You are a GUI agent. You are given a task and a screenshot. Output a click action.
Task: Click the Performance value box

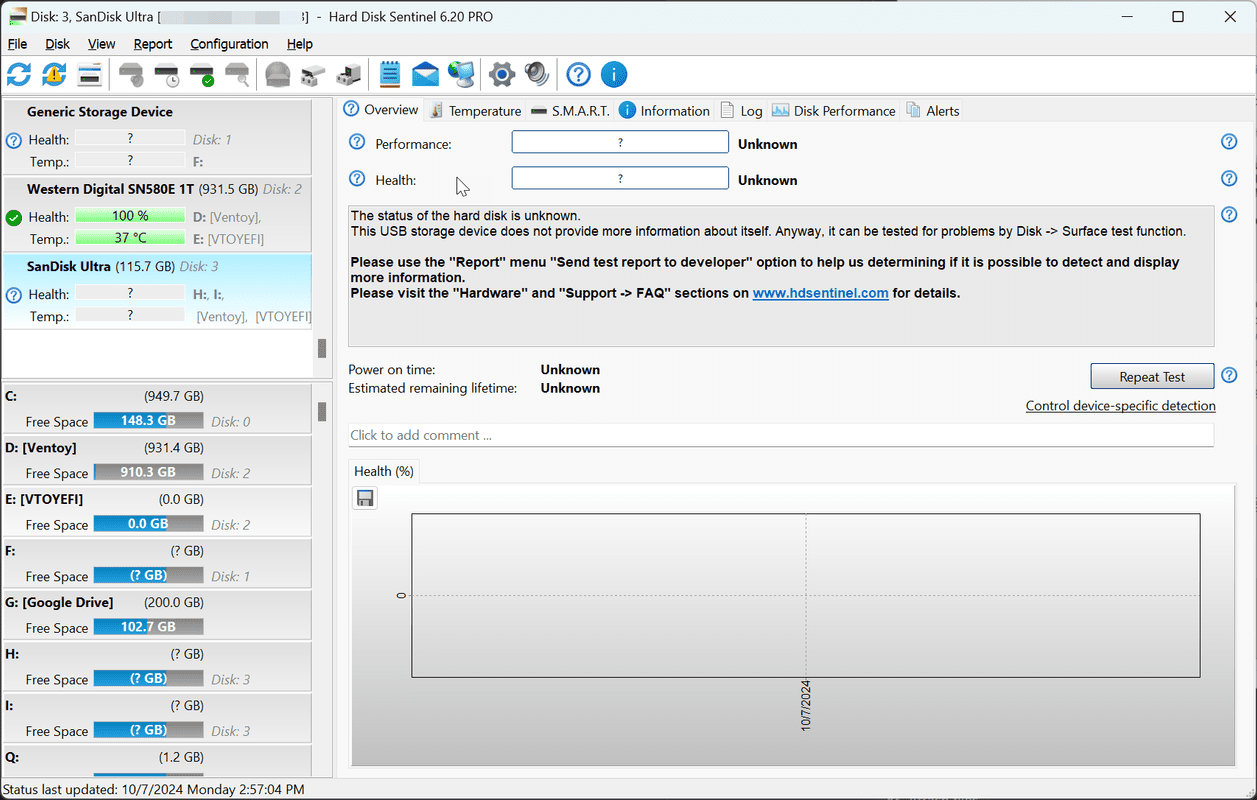pos(620,143)
